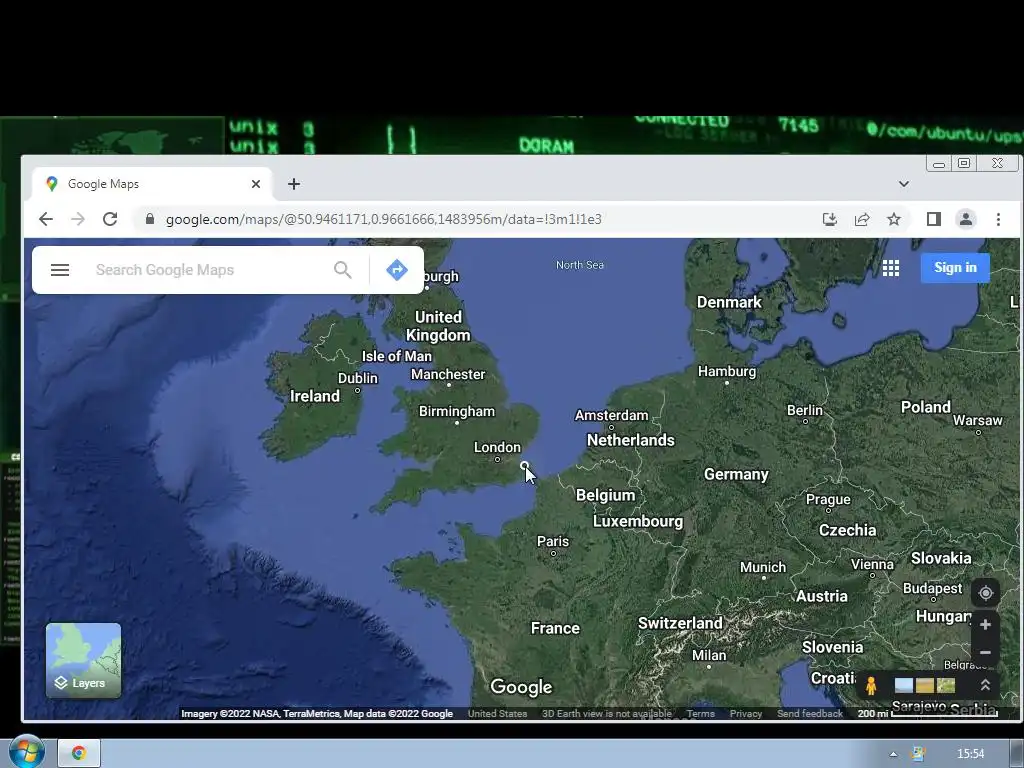Viewport: 1024px width, 768px height.
Task: Show your location with the target icon
Action: [985, 593]
